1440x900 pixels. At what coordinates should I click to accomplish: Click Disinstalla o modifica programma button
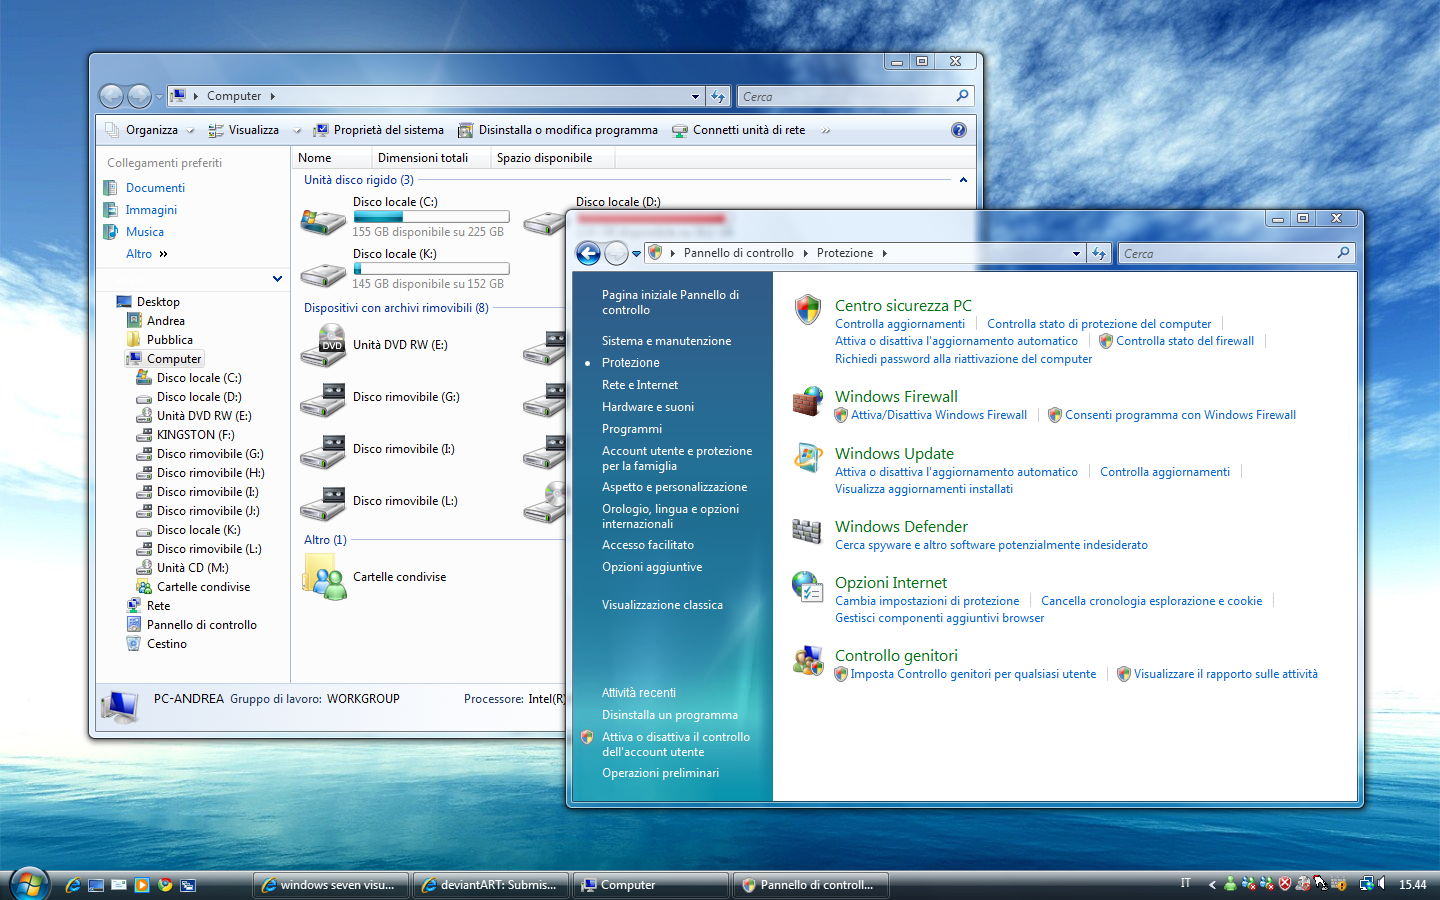pos(558,130)
